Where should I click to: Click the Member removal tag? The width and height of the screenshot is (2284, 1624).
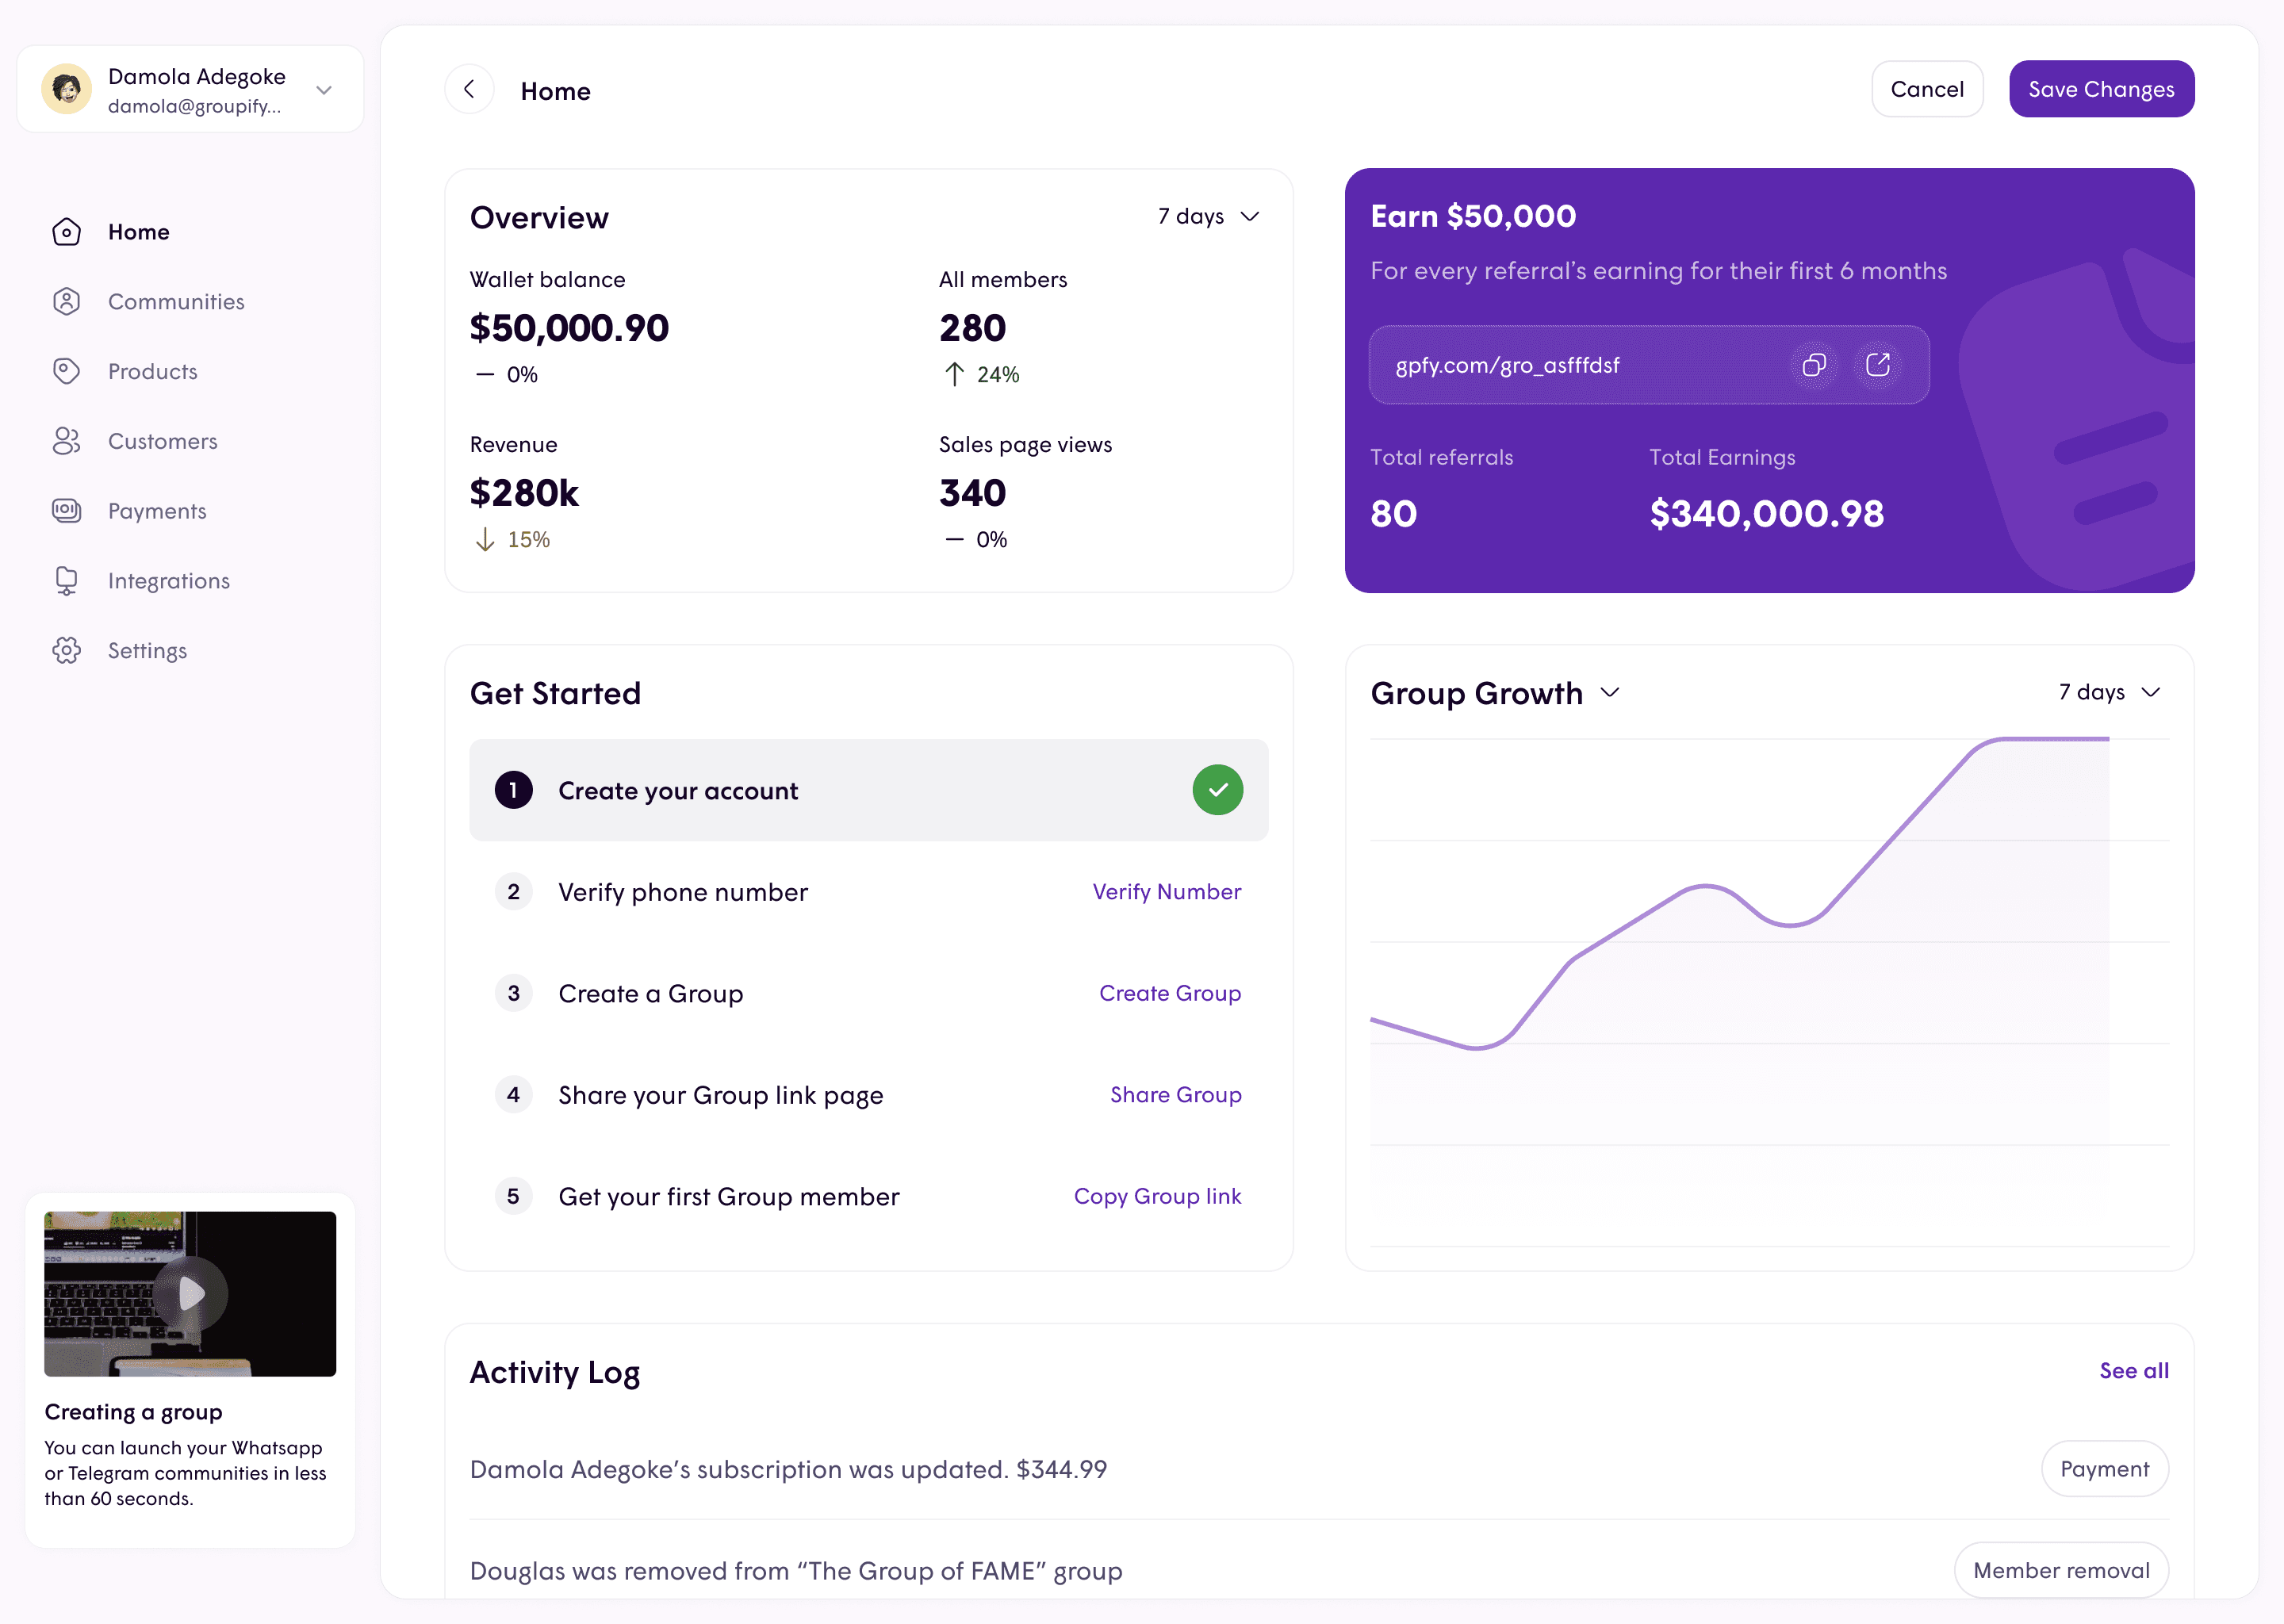[x=2061, y=1570]
